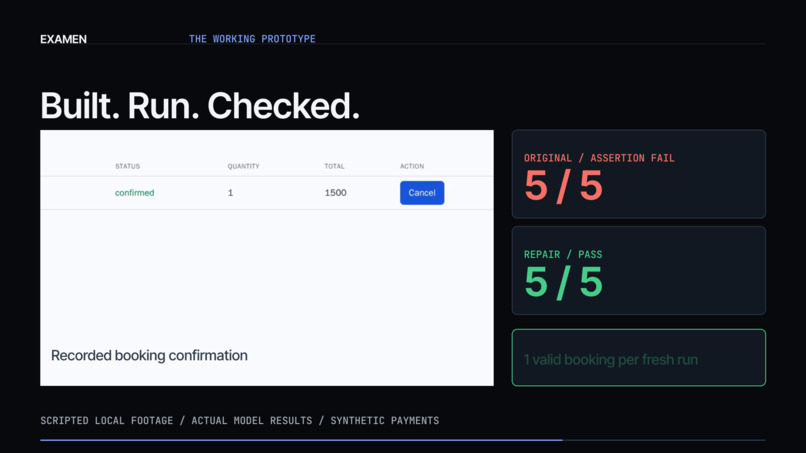Image resolution: width=806 pixels, height=453 pixels.
Task: Click 'THE WORKING PROTOTYPE' header label
Action: pos(252,39)
